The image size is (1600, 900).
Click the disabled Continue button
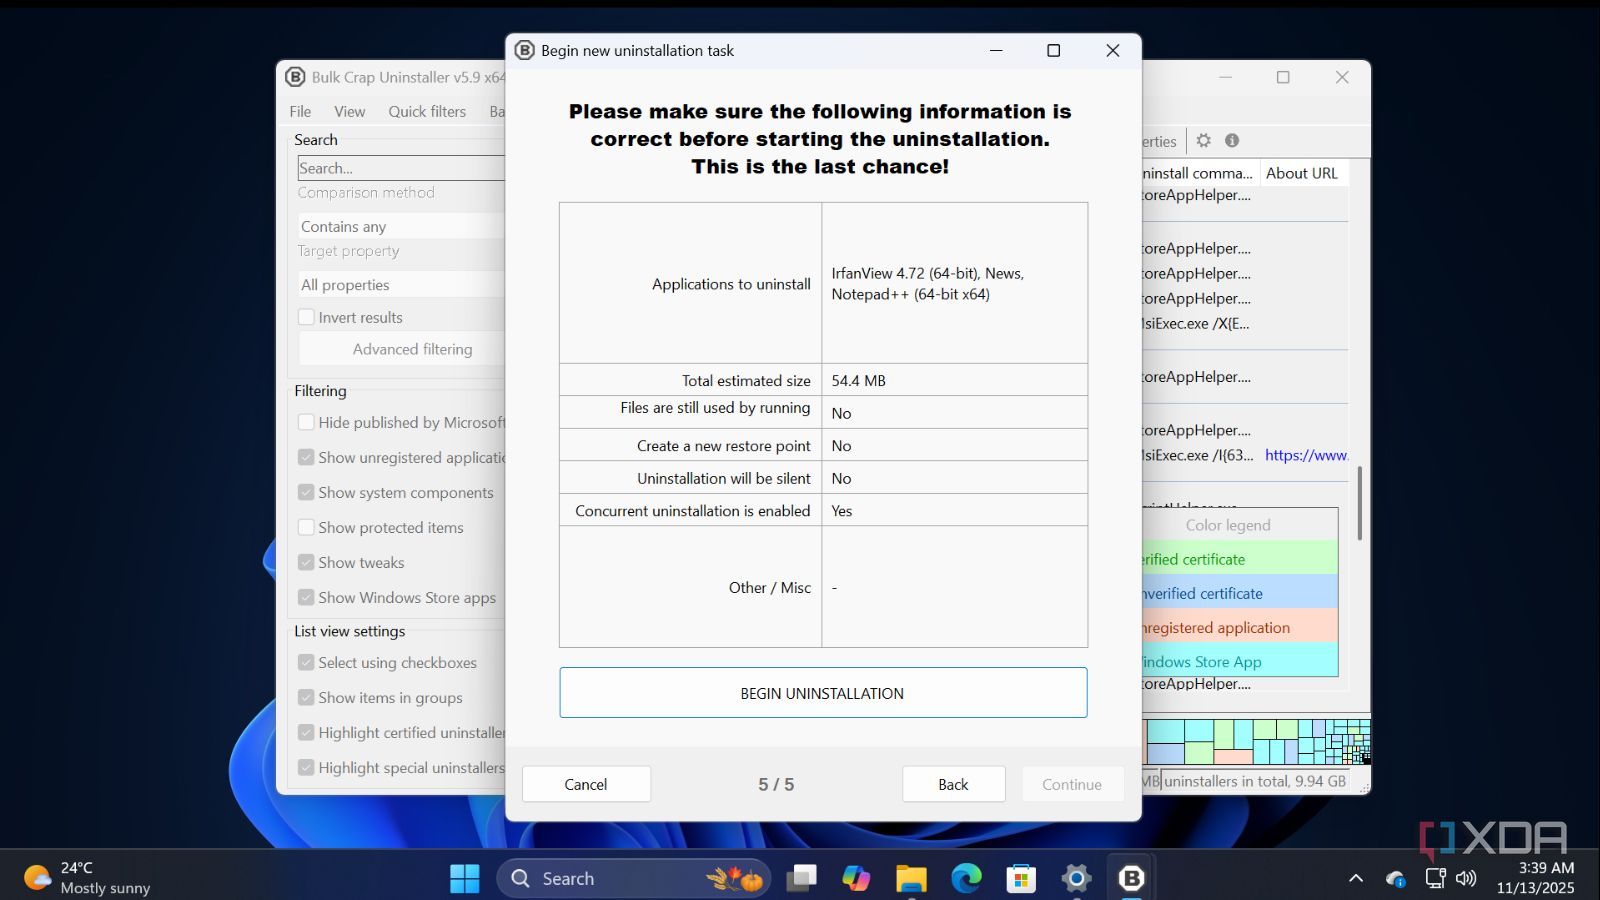click(x=1072, y=784)
